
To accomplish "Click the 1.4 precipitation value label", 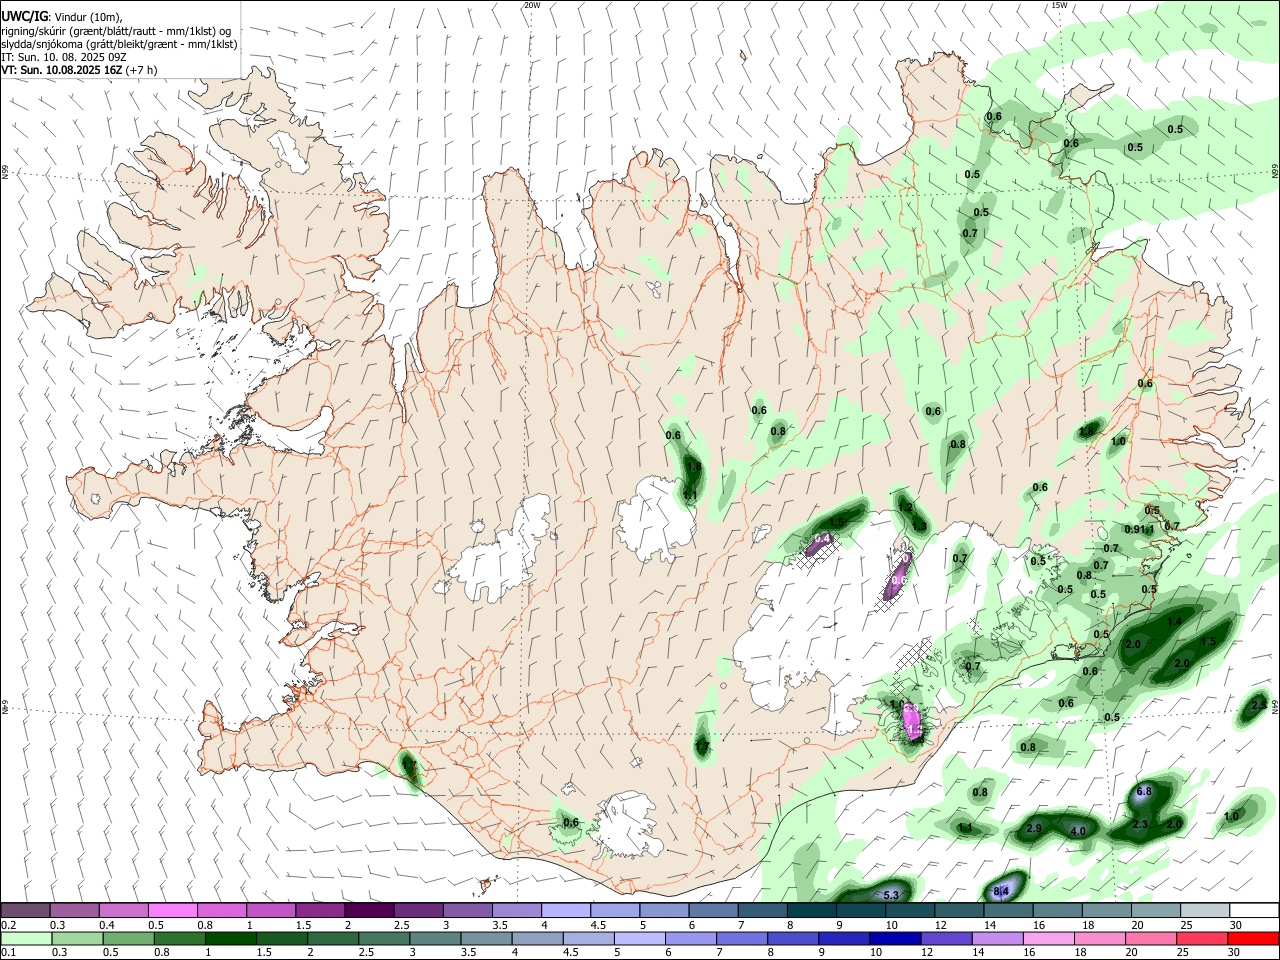I will [1174, 621].
